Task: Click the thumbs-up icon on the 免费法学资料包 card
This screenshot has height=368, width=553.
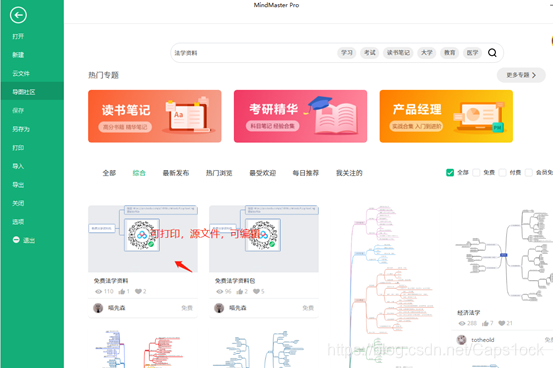Action: tap(239, 291)
